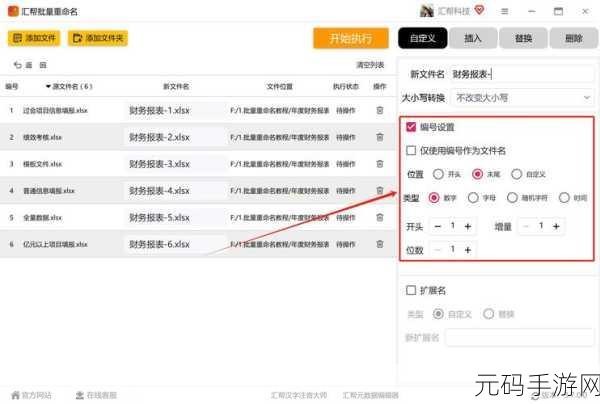The image size is (600, 404).
Task: Choose 字母 as numbering type
Action: pos(473,198)
